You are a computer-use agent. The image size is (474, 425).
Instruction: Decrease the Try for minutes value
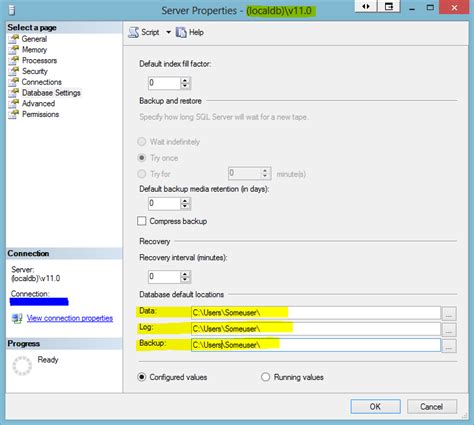(265, 176)
